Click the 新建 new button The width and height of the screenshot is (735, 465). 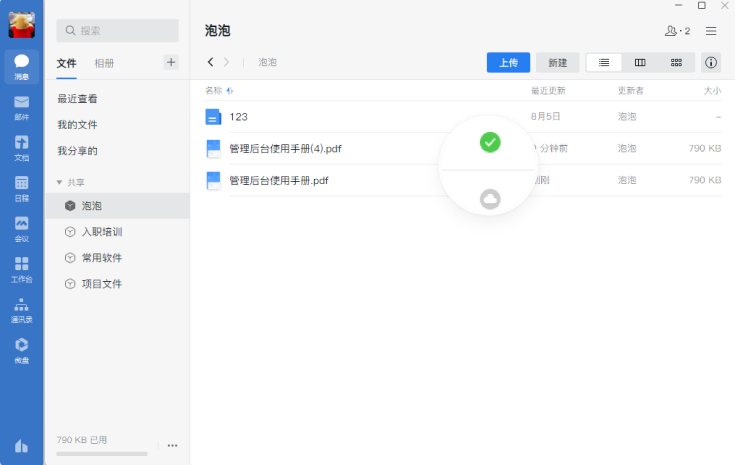coord(557,62)
